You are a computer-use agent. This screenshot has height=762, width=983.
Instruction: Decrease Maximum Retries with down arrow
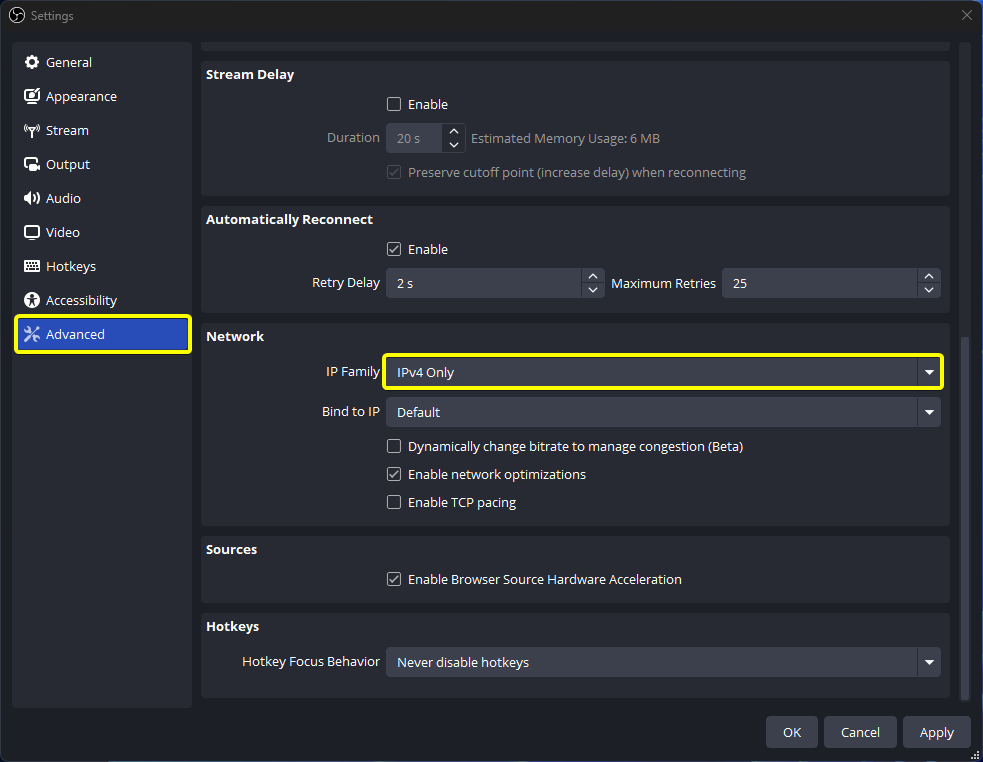[929, 290]
